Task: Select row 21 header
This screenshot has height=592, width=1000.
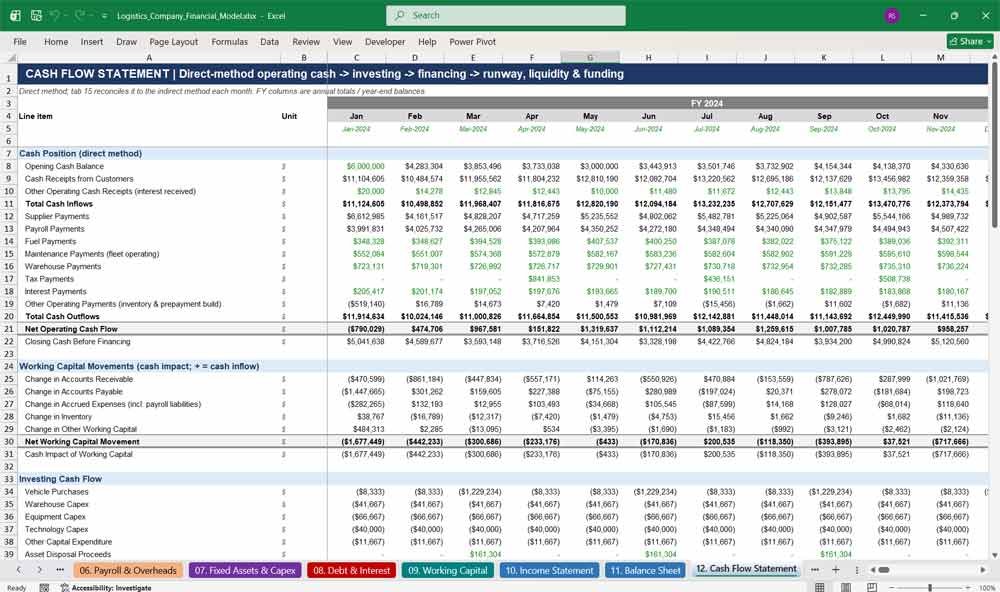Action: pyautogui.click(x=9, y=329)
